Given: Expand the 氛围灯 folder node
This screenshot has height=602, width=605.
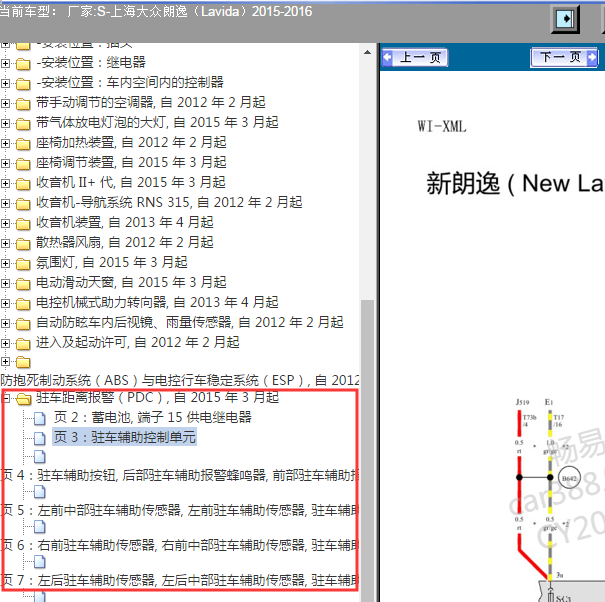Looking at the screenshot, I should pyautogui.click(x=5, y=264).
